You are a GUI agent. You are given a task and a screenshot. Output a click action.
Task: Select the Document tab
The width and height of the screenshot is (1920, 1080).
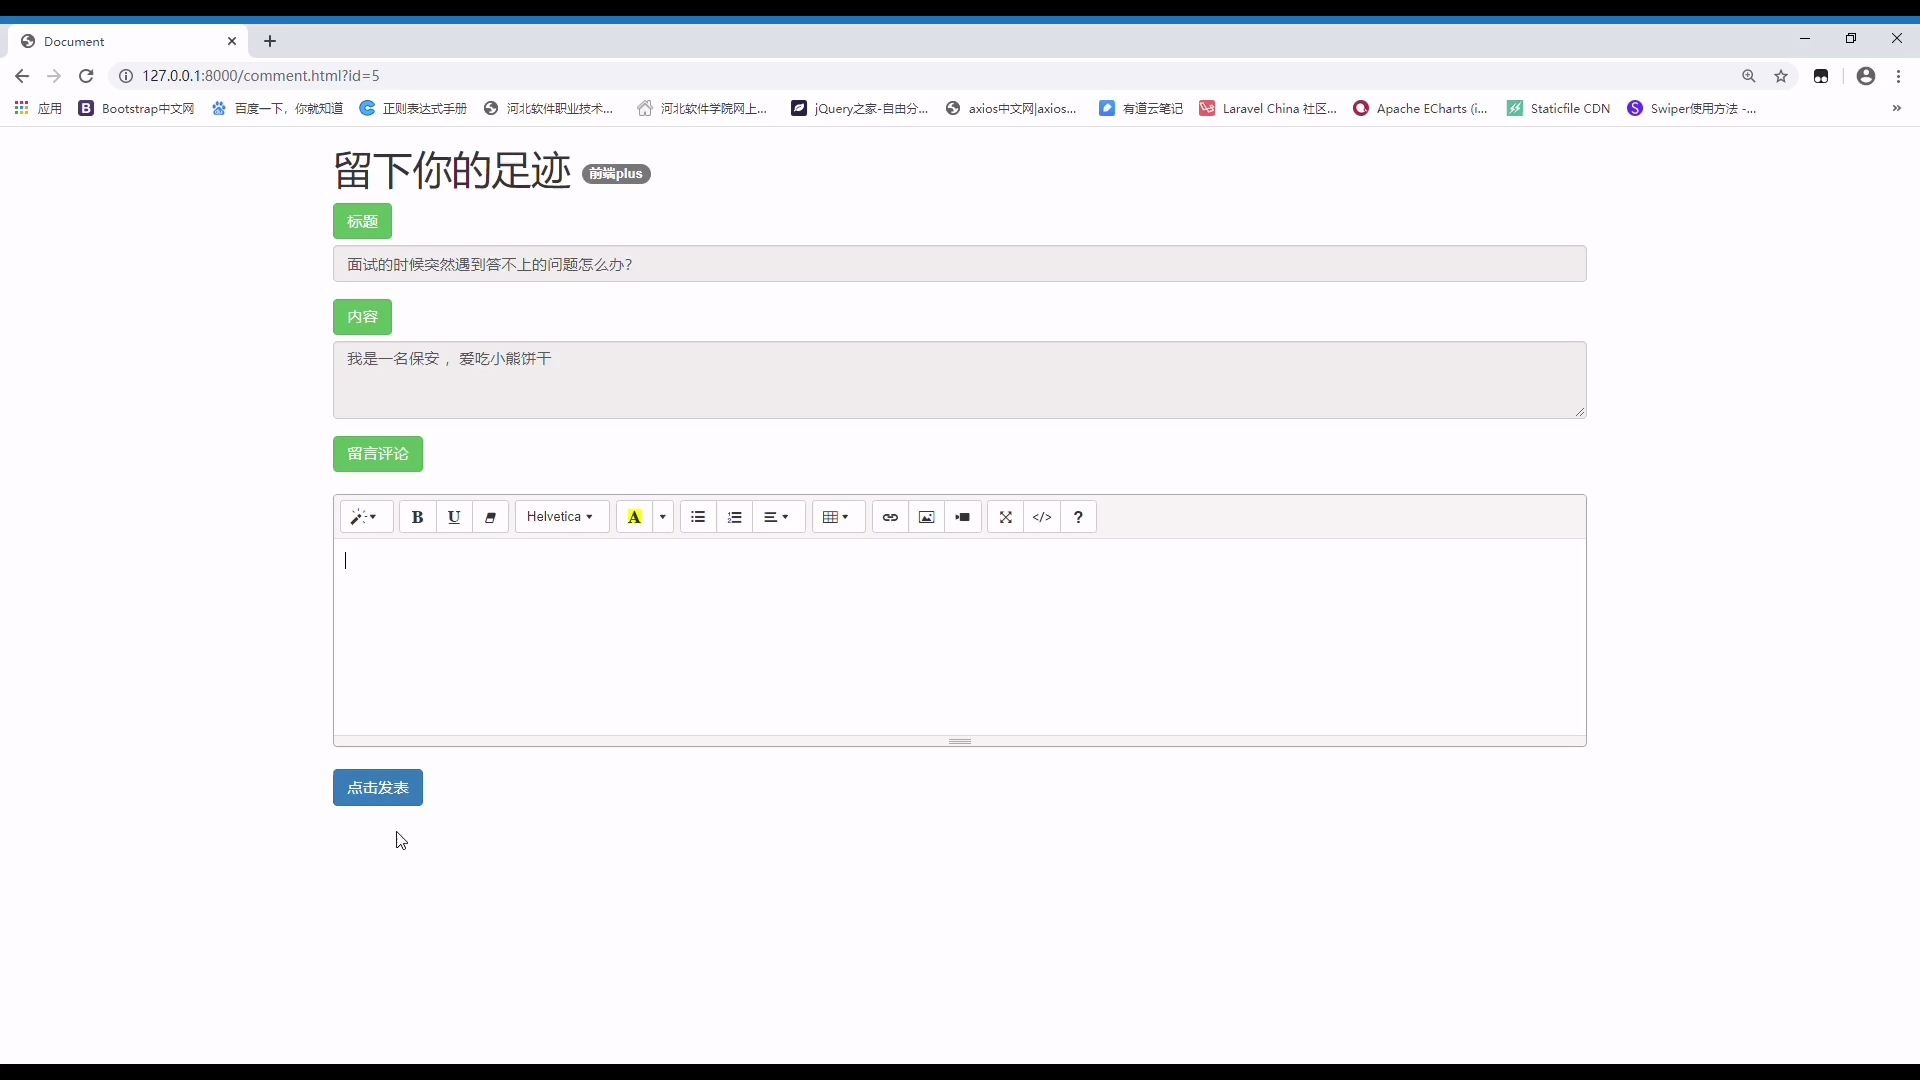click(x=128, y=41)
